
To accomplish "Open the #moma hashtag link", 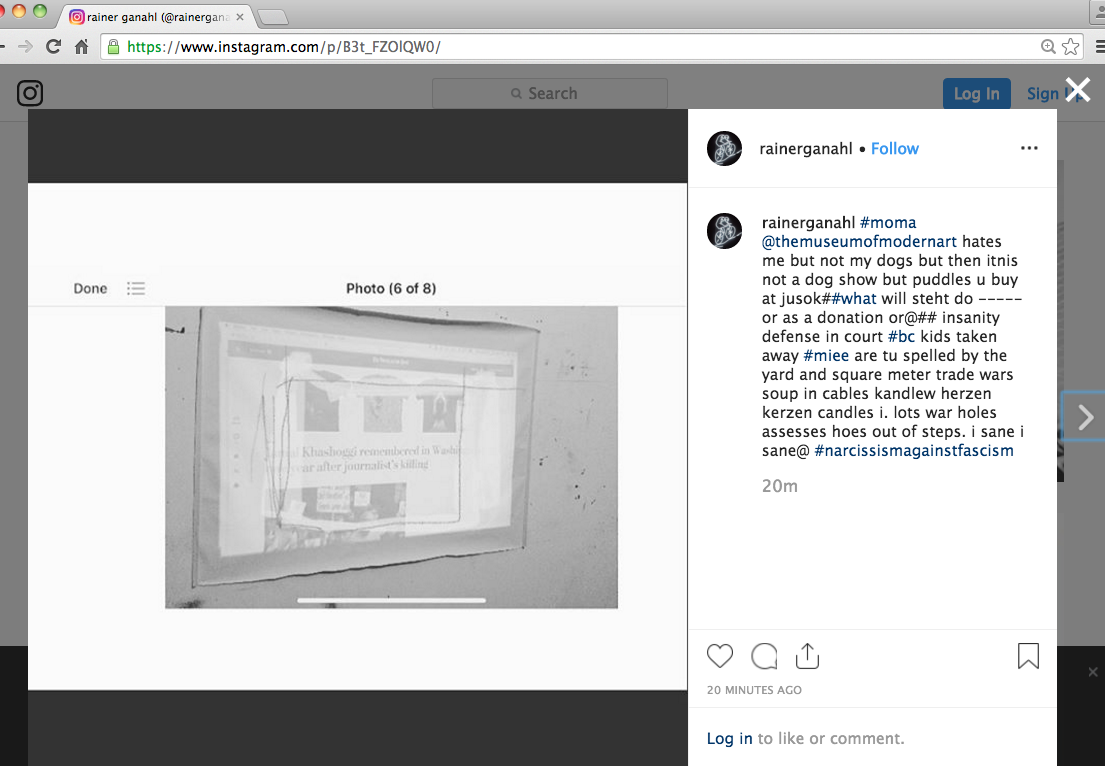I will click(888, 222).
